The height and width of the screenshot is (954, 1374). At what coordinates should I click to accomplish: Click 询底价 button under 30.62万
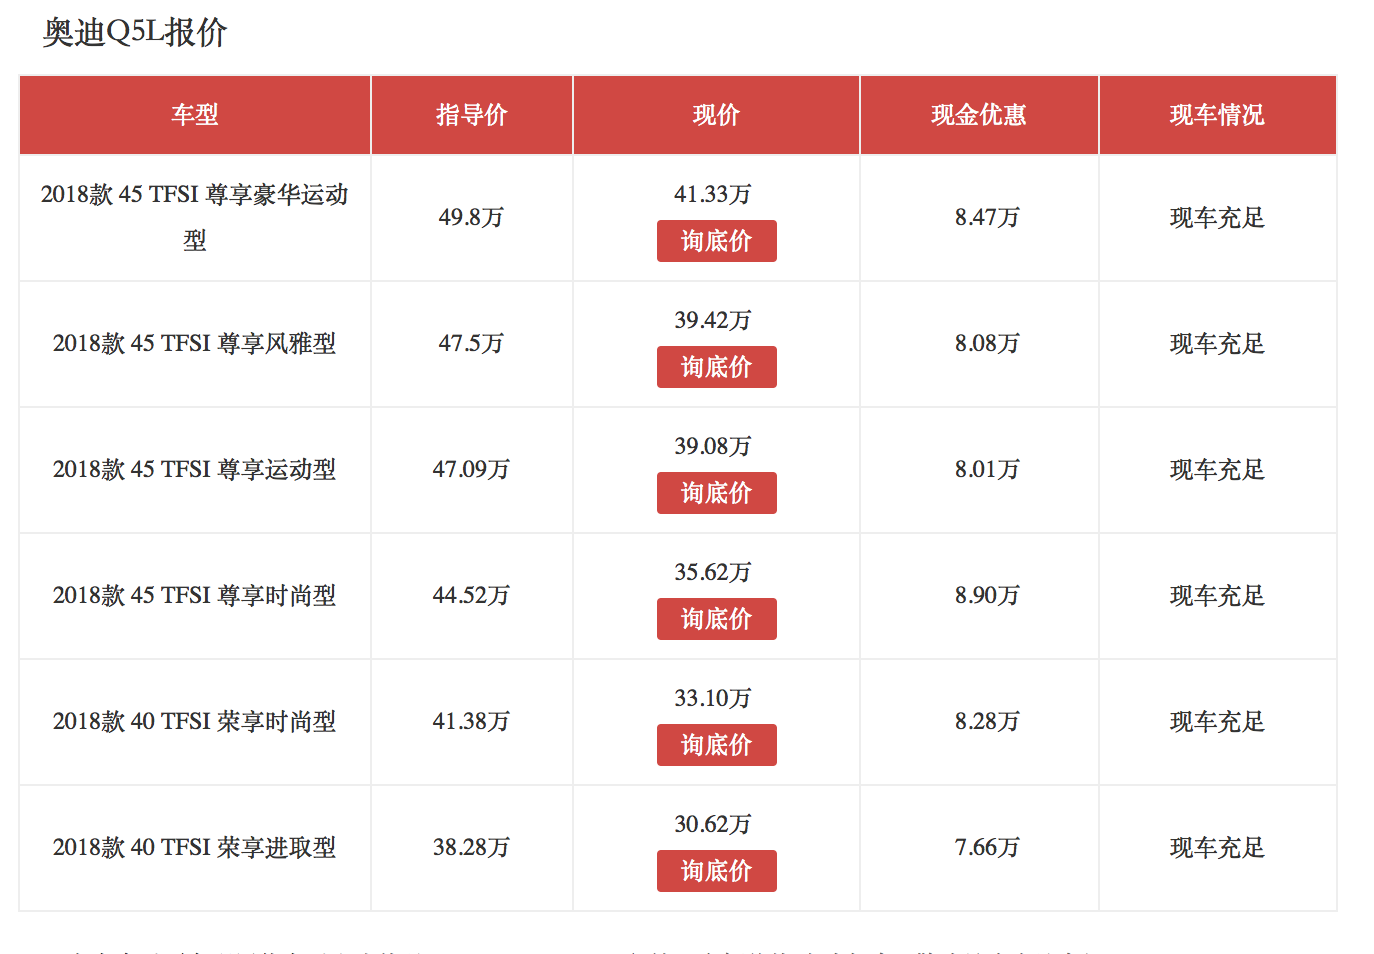tap(716, 871)
